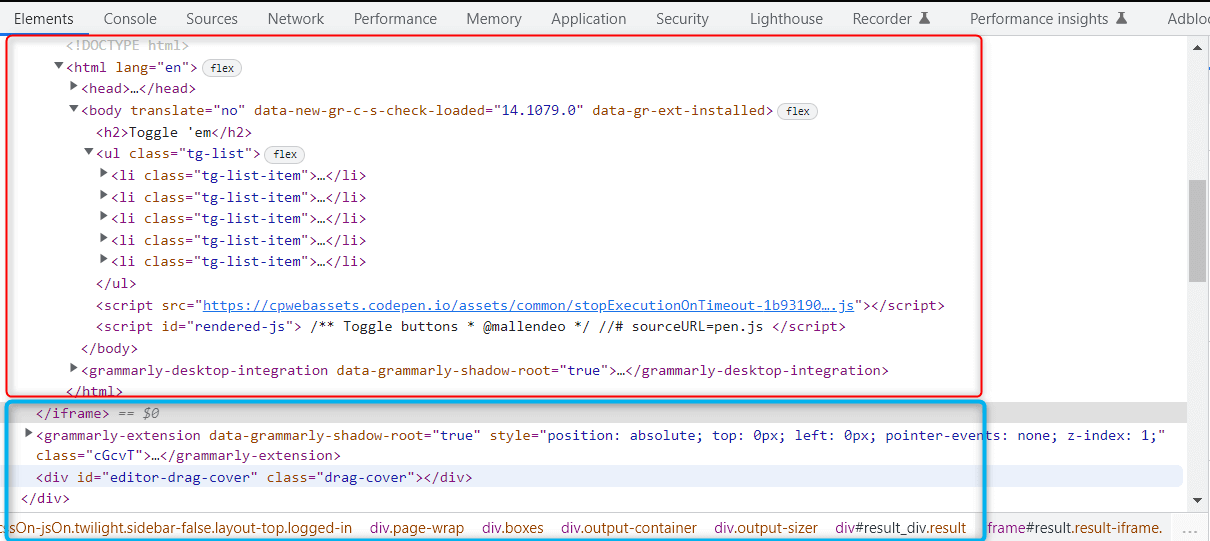
Task: Click the div#result_div.result breadcrumb
Action: tap(901, 528)
